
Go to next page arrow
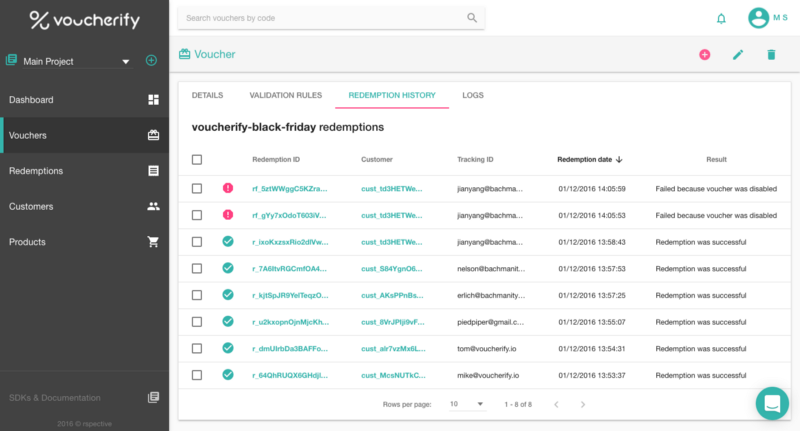point(583,404)
